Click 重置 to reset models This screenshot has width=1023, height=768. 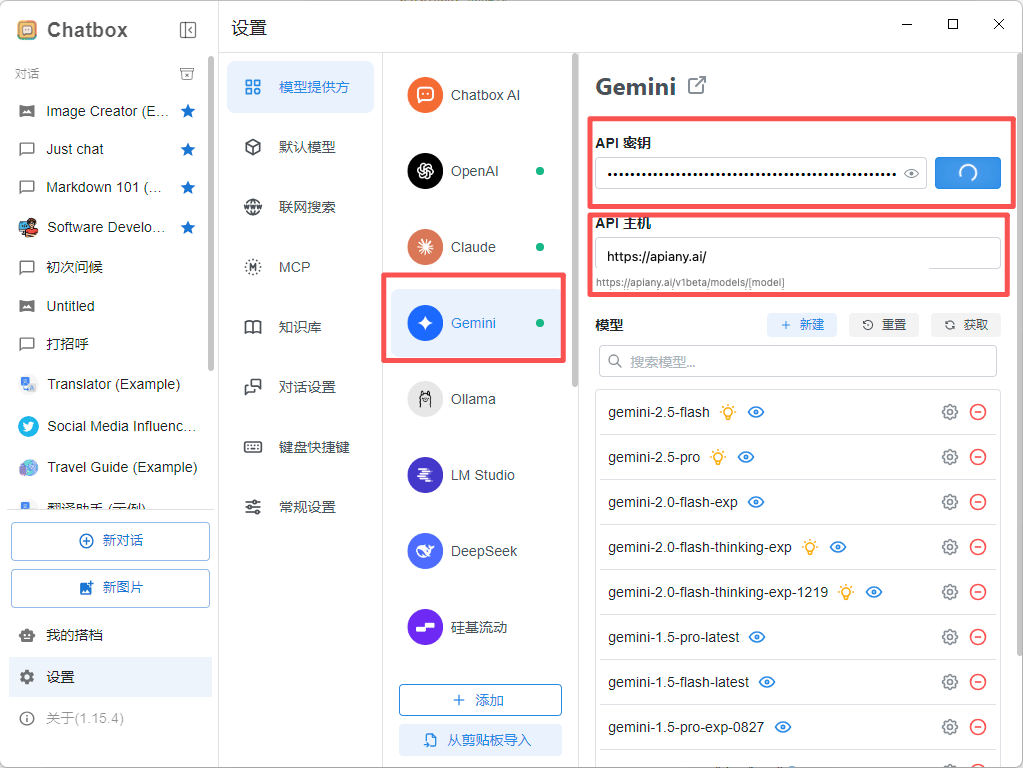tap(884, 325)
